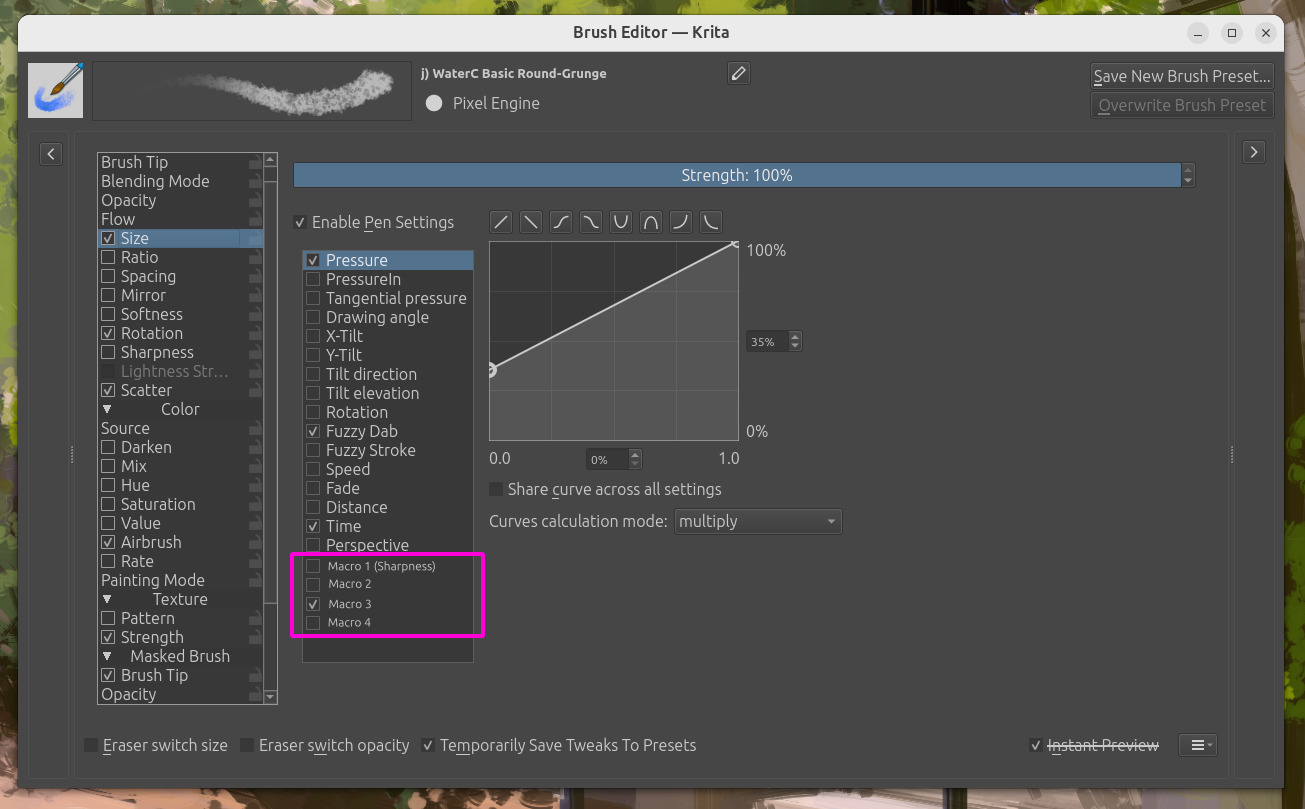This screenshot has width=1305, height=809.
Task: Apply the L-shaped curve preset
Action: point(711,222)
